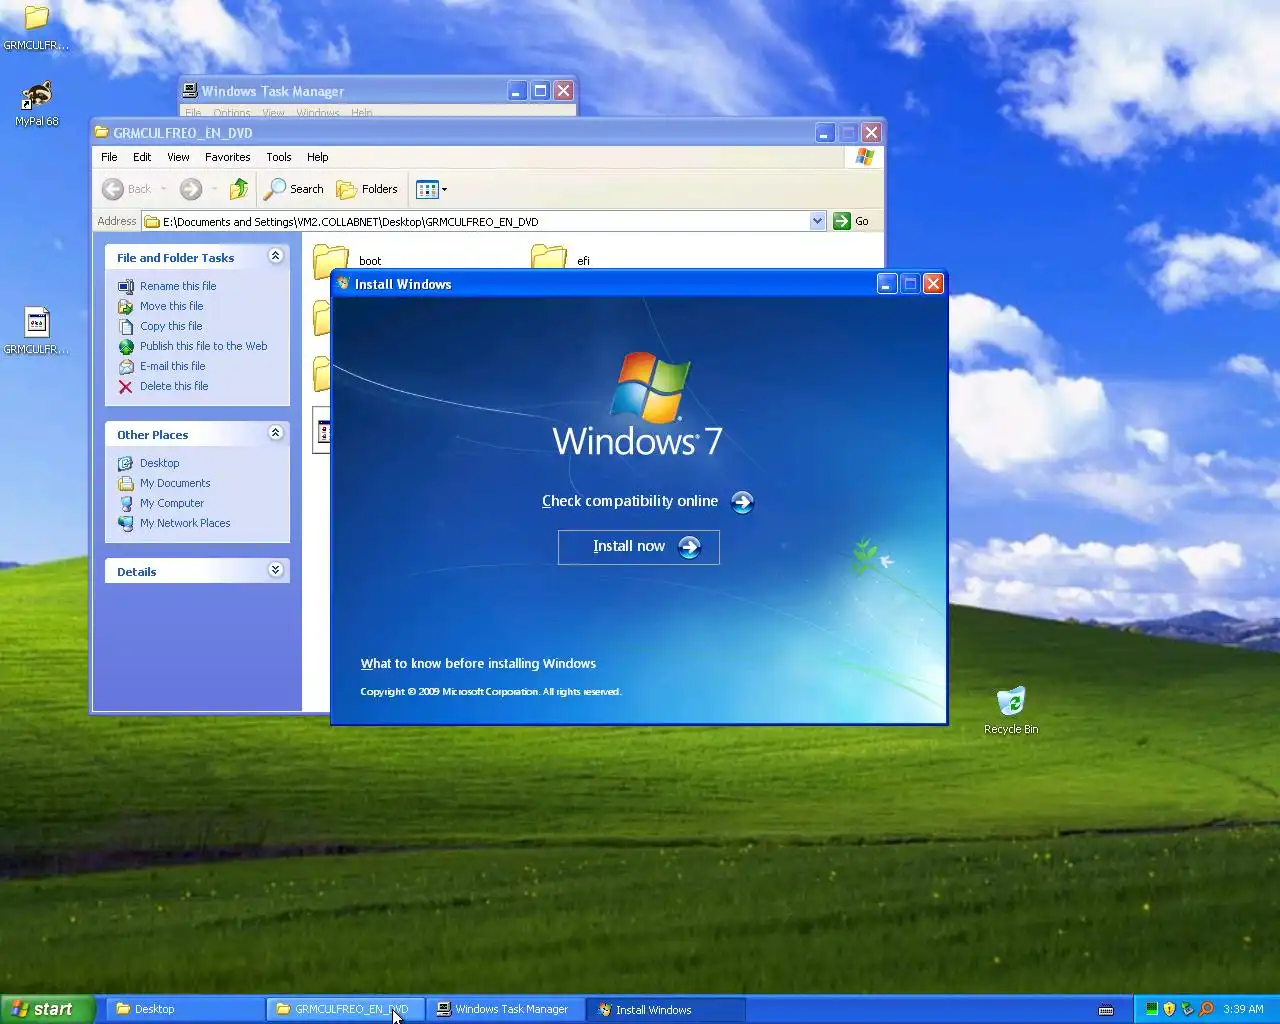This screenshot has height=1024, width=1280.
Task: Click the Safely Remove Hardware tray icon
Action: coord(1187,1009)
